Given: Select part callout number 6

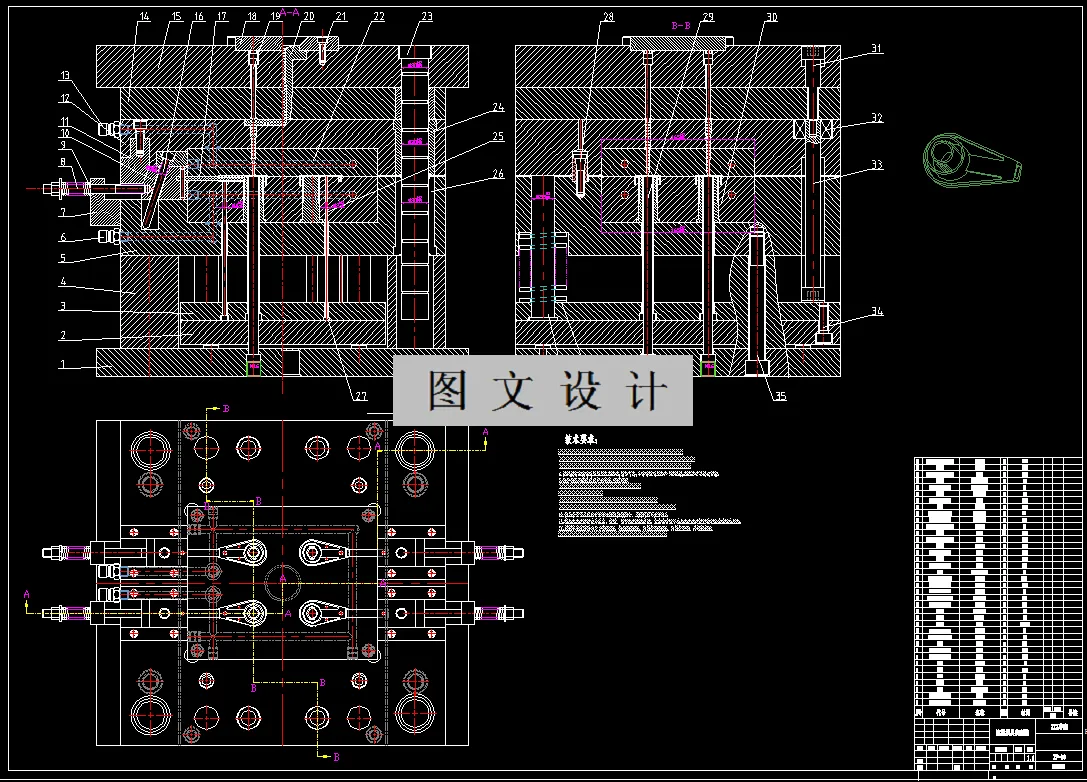Looking at the screenshot, I should (x=63, y=237).
